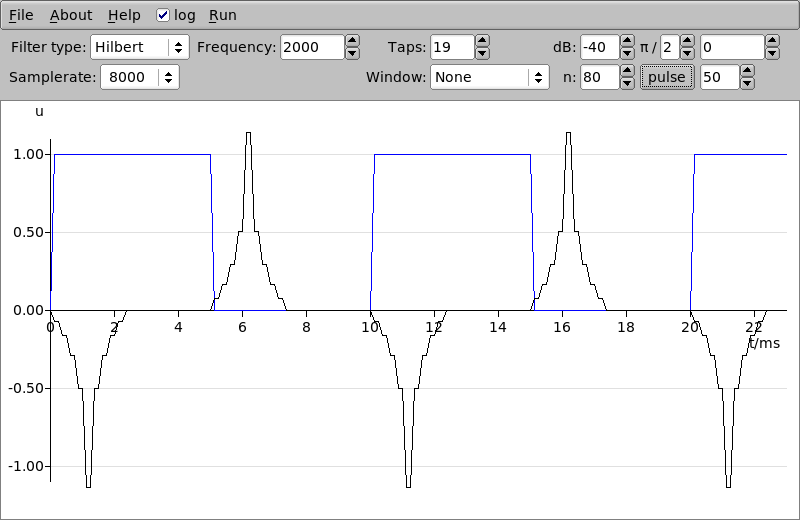Image resolution: width=800 pixels, height=520 pixels.
Task: Open the File menu
Action: pyautogui.click(x=21, y=15)
